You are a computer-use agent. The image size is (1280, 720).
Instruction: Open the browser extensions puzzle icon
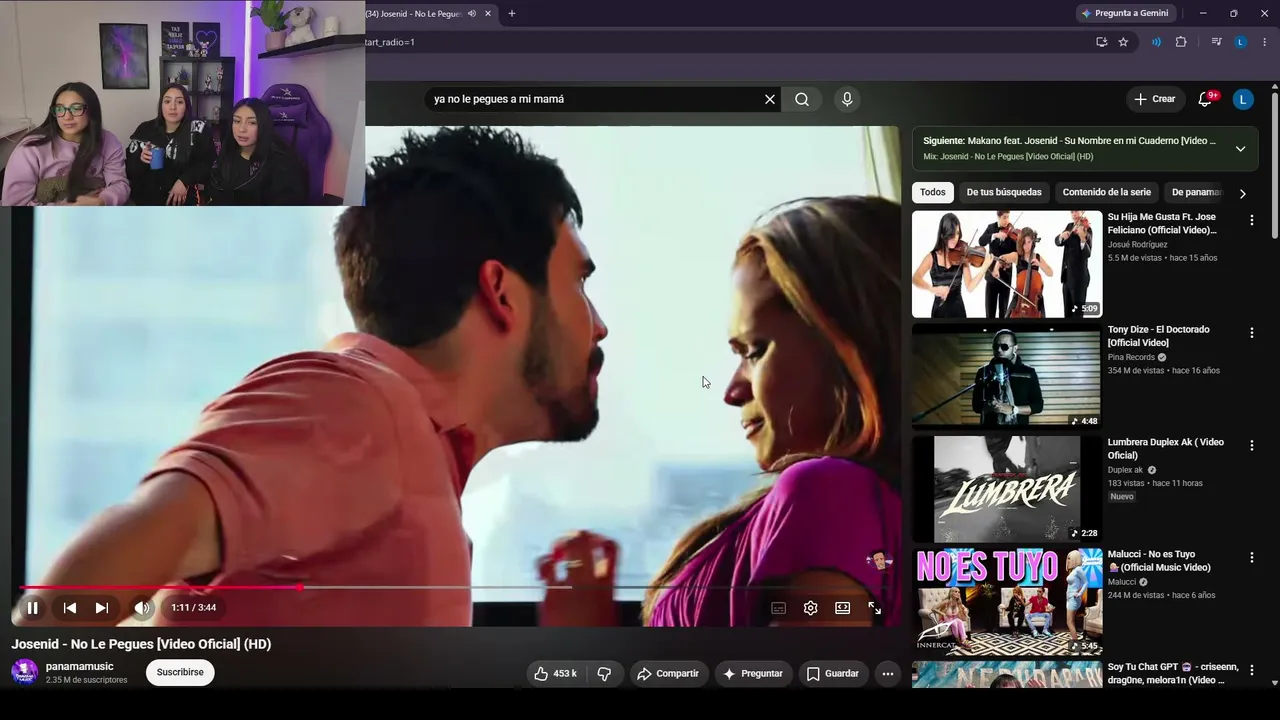1181,42
